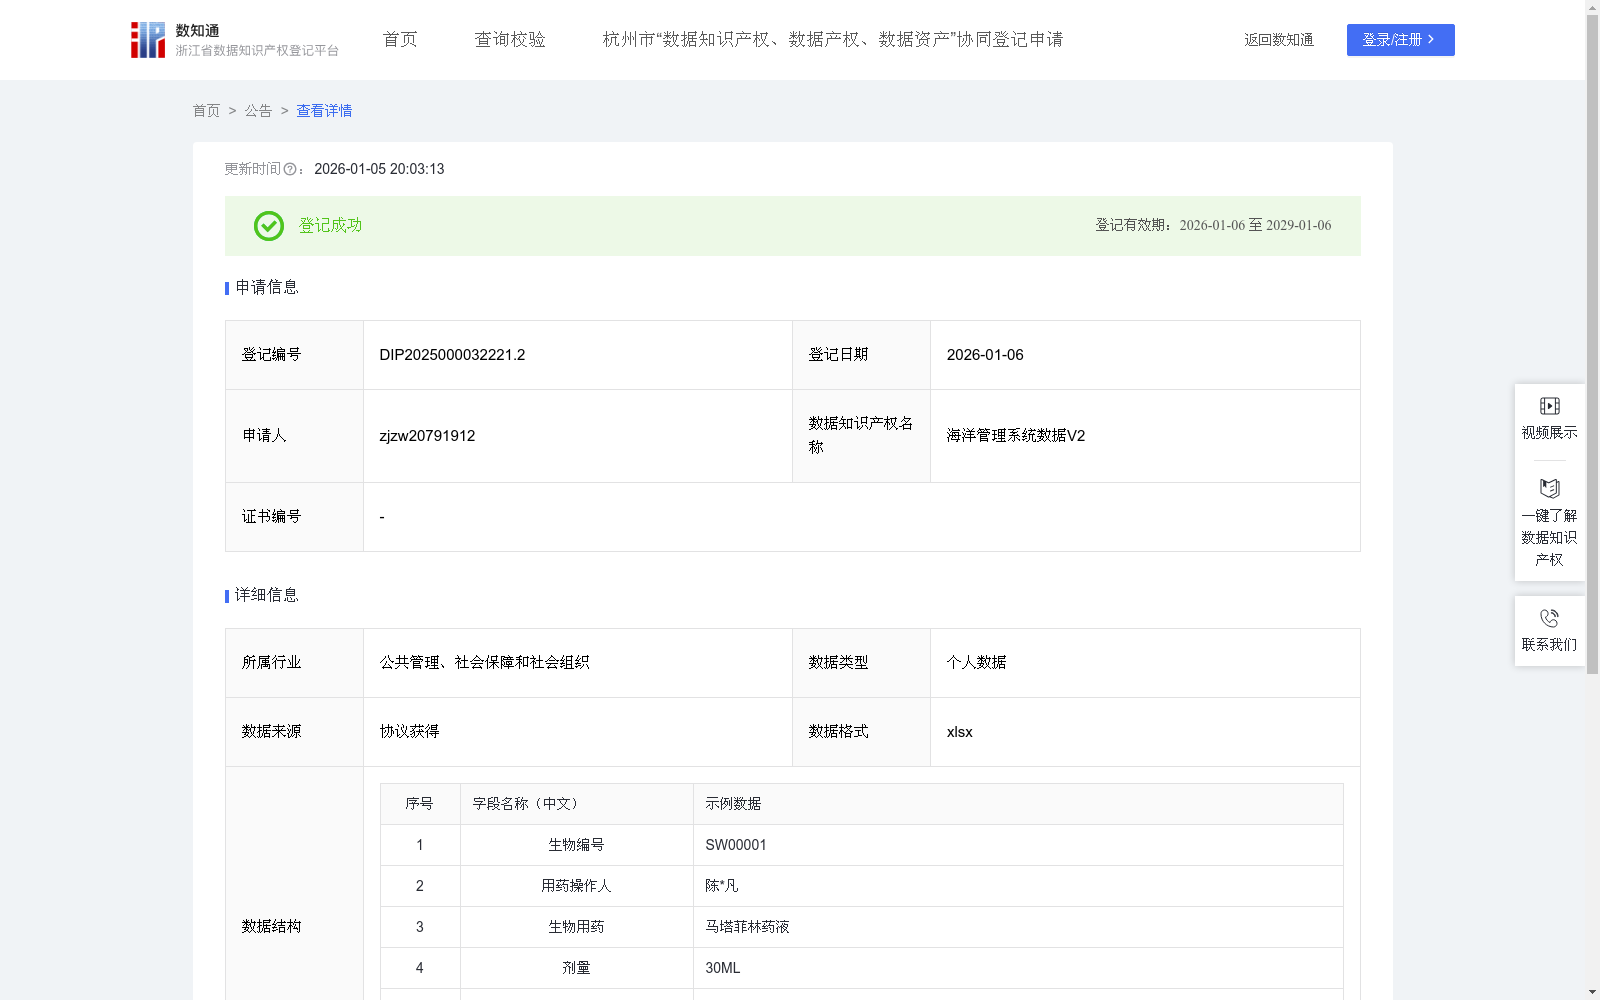The image size is (1600, 1000).
Task: Click the 协议获得 data source value
Action: 409,732
